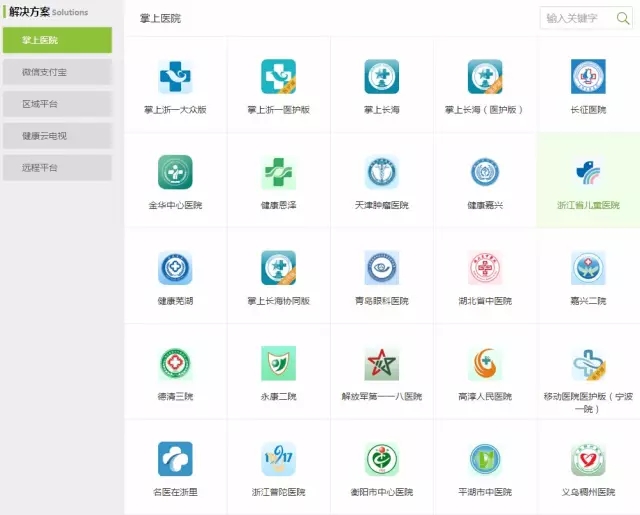Click the 解放军第一一八医院 label text
This screenshot has width=640, height=515.
point(382,396)
